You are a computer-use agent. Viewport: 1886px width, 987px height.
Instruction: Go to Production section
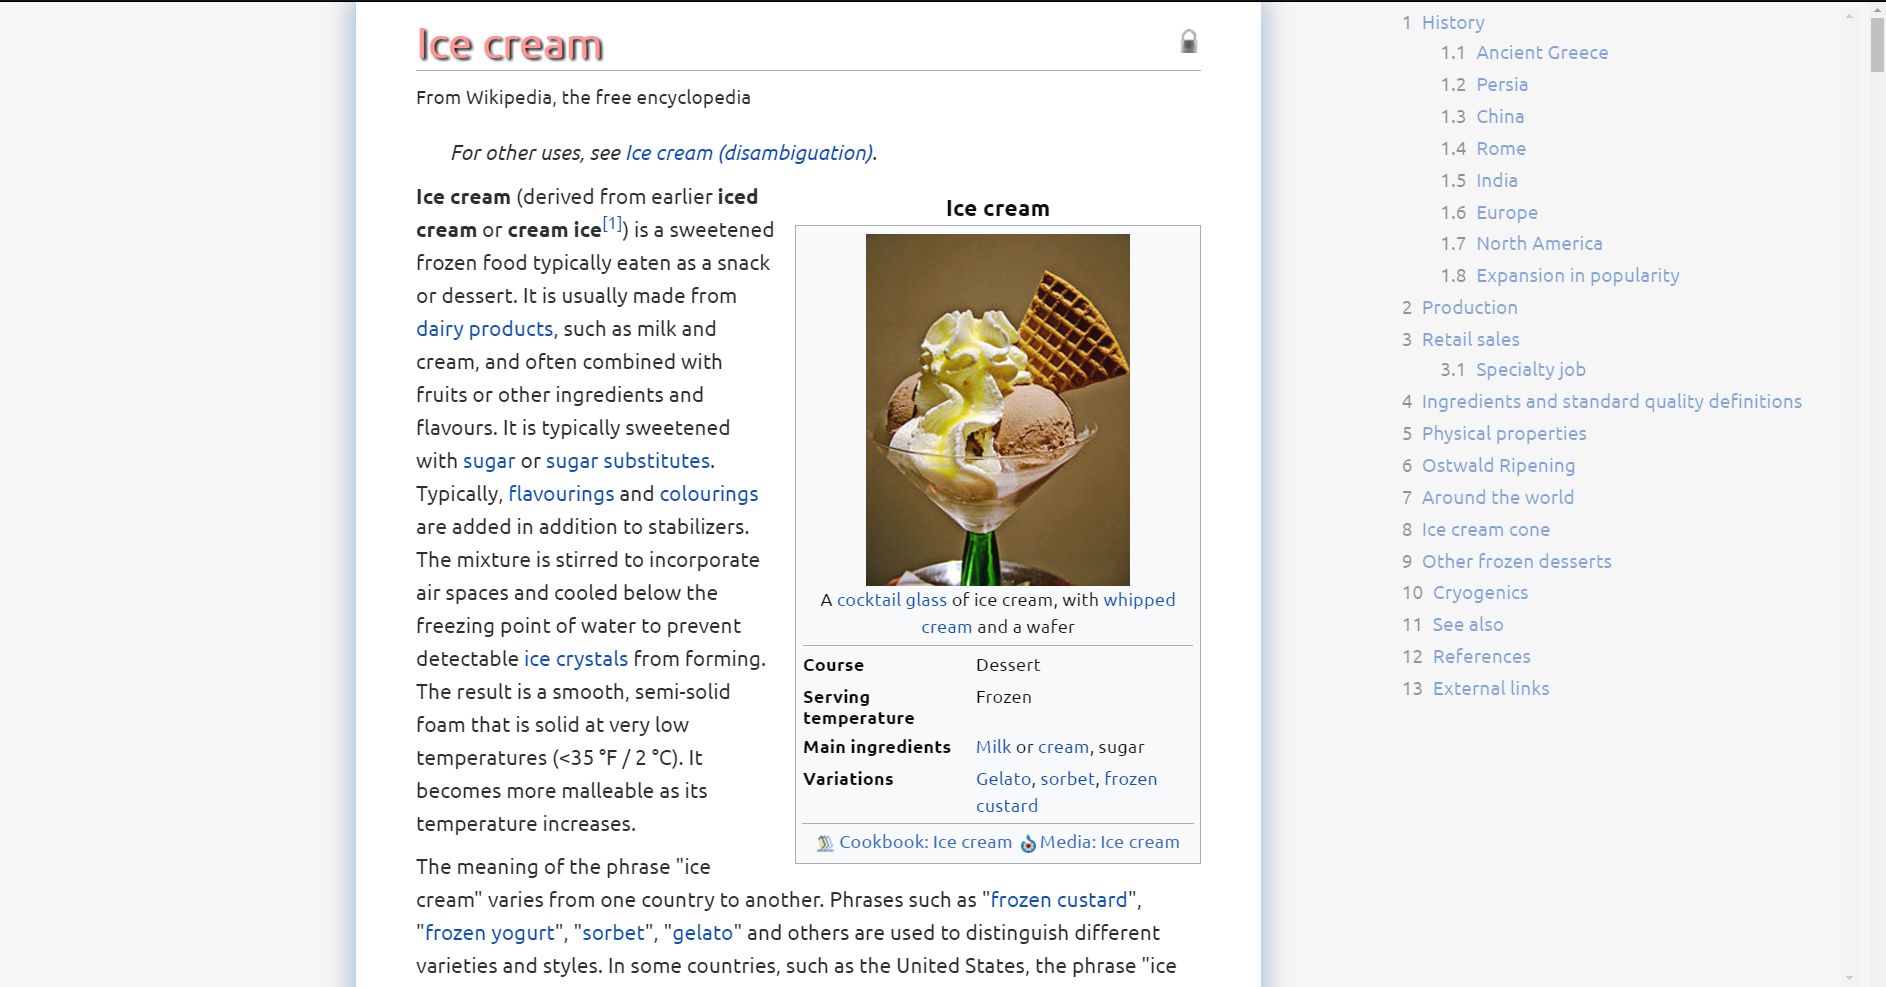(1469, 308)
